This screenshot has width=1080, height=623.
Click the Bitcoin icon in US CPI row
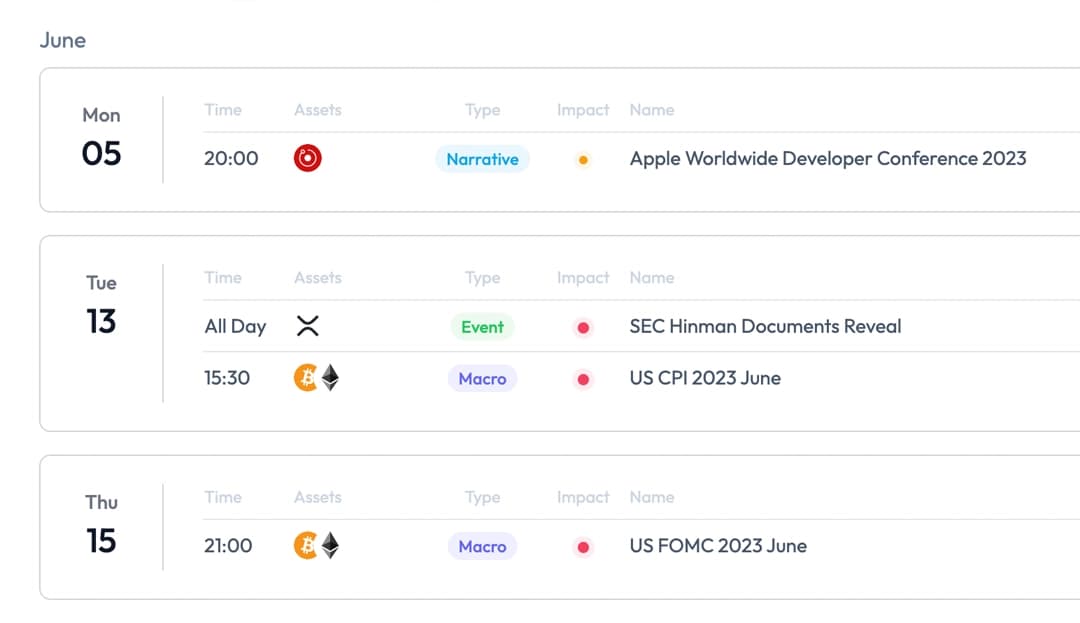tap(306, 377)
